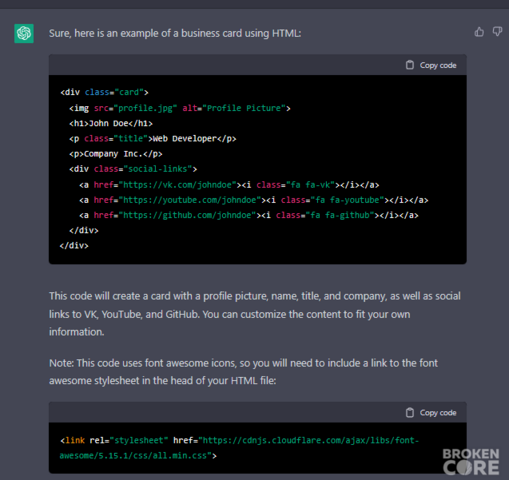Click the thumbs up feedback icon
This screenshot has width=509, height=480.
(479, 32)
